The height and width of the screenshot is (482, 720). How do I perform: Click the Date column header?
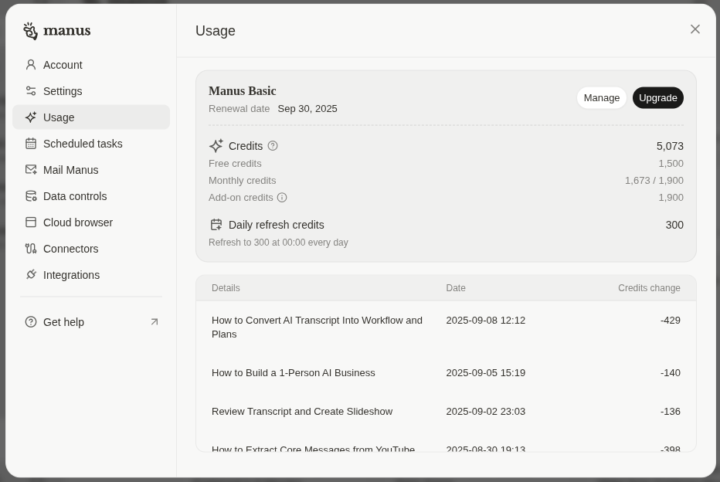[x=456, y=288]
